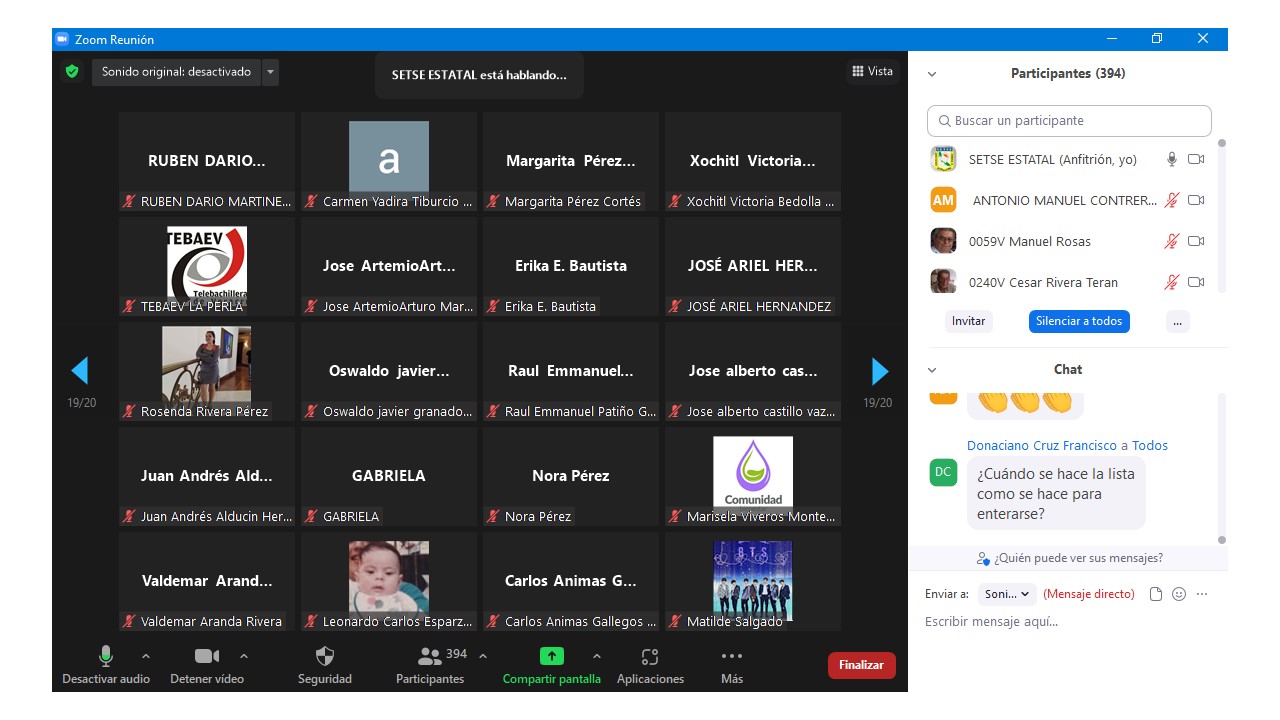Screen dimensions: 1280x720
Task: Click the green encryption shield icon
Action: (72, 72)
